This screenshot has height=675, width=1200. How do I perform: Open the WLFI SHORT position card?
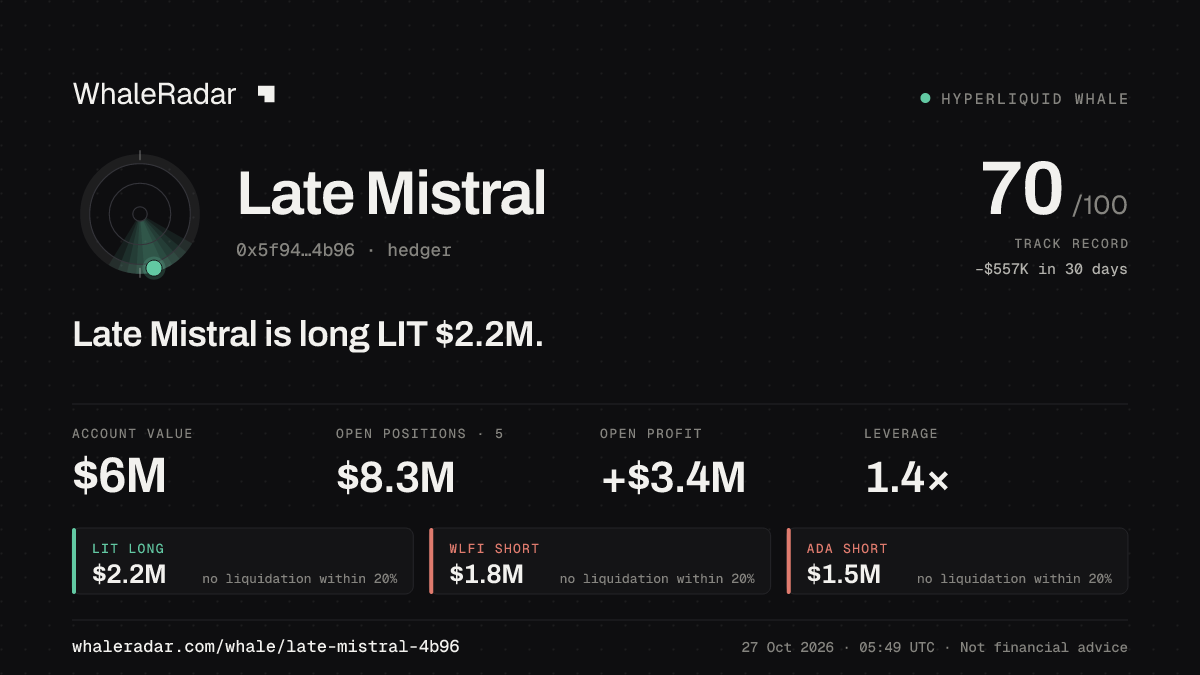[600, 561]
